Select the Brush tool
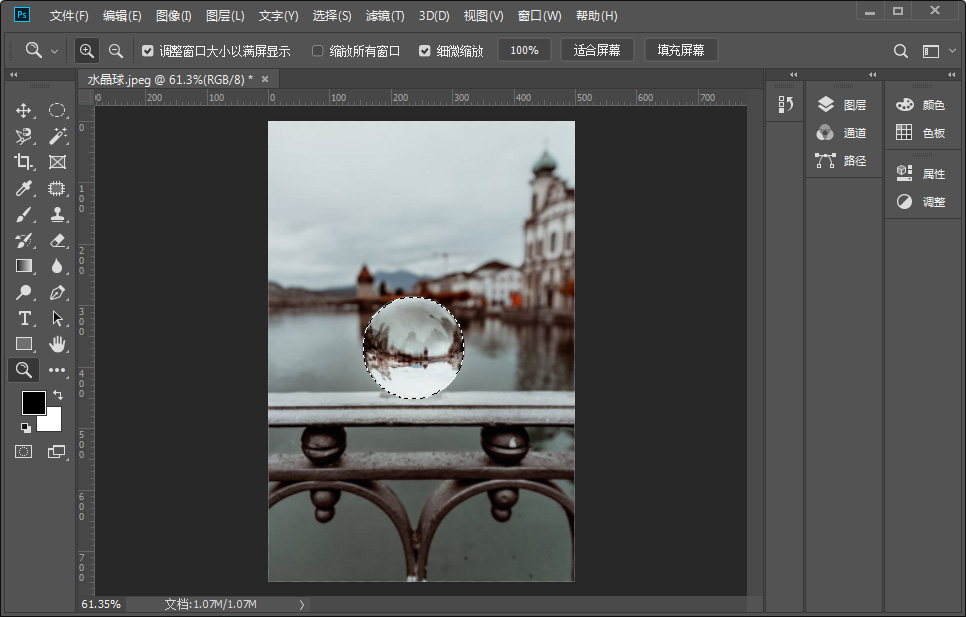The height and width of the screenshot is (617, 966). point(23,214)
